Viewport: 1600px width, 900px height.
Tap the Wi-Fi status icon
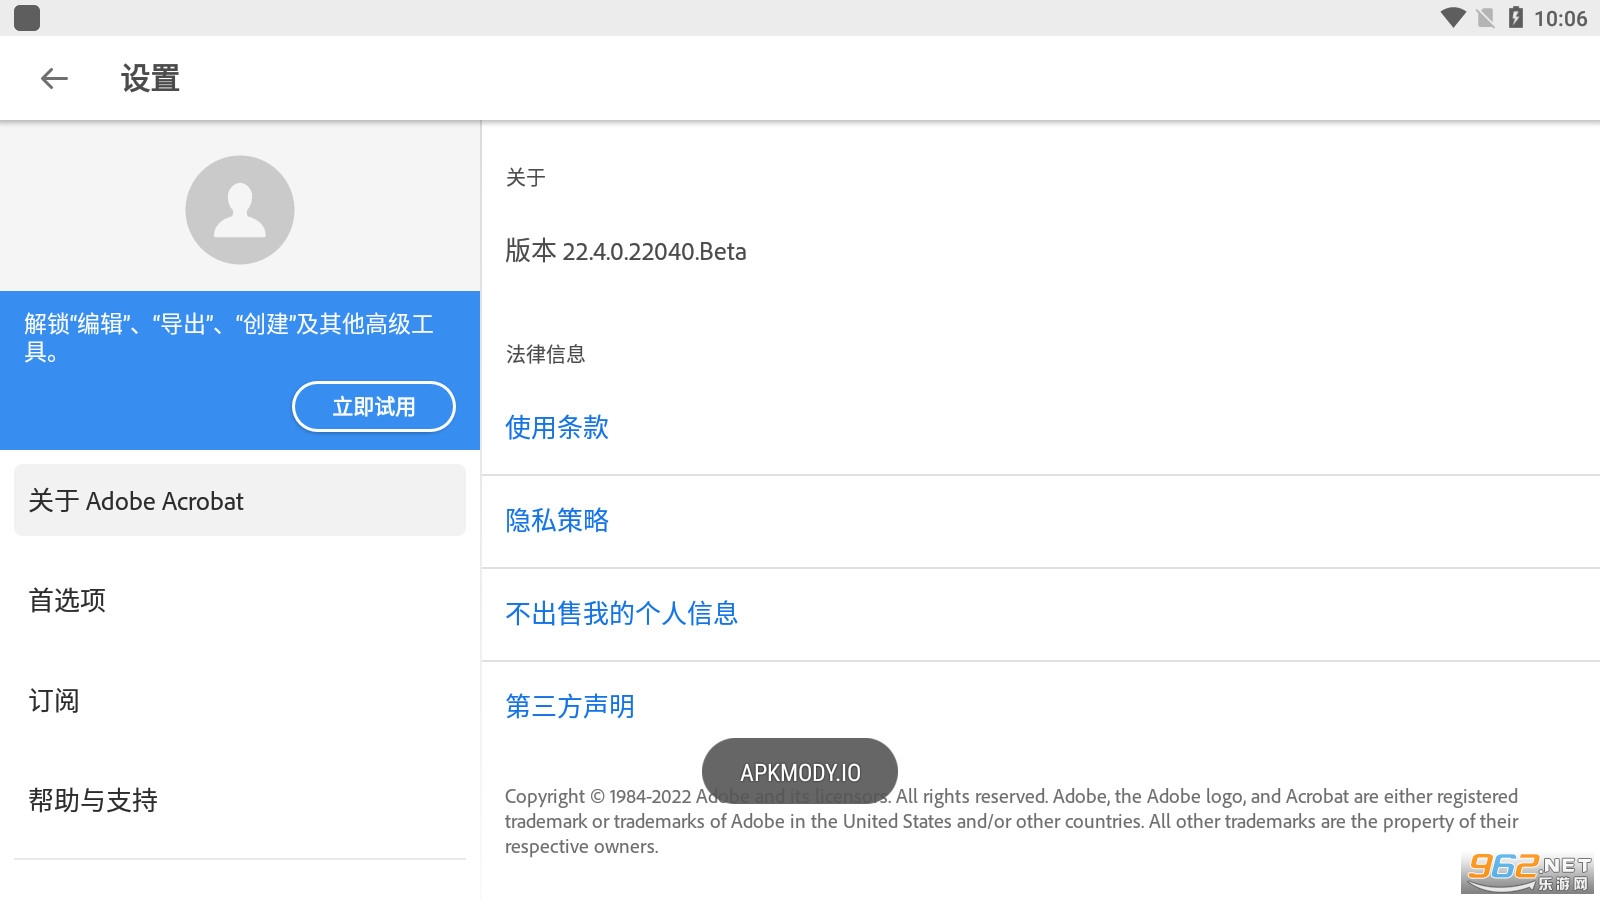[1453, 18]
